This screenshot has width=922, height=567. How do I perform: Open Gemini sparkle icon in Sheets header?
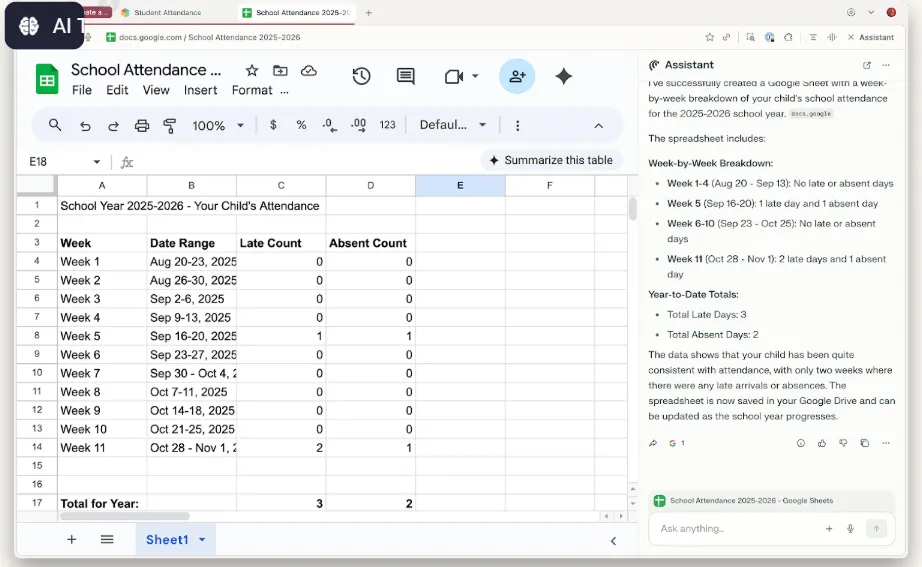[x=564, y=77]
